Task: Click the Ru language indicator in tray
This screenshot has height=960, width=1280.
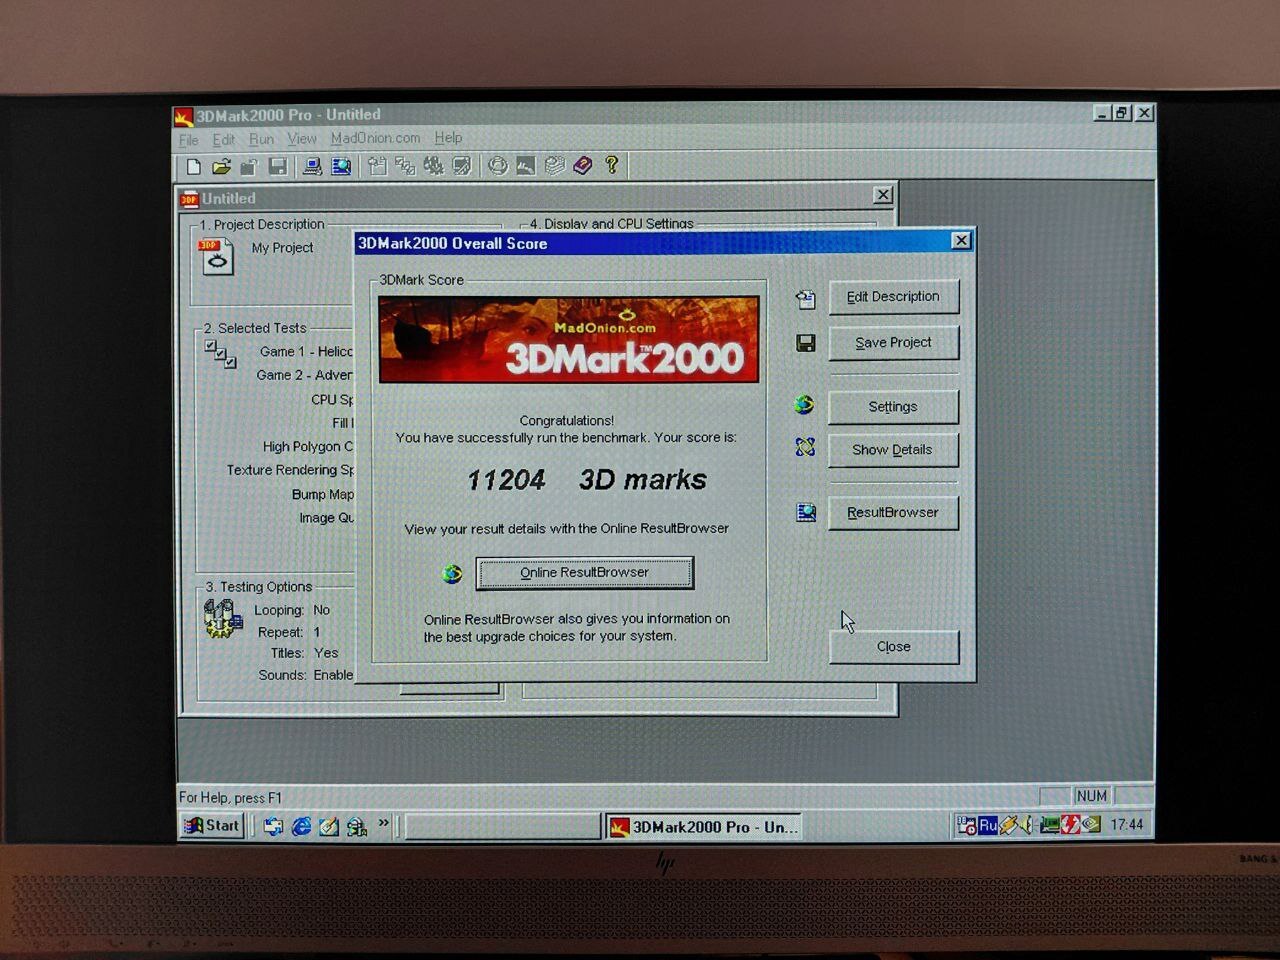Action: tap(988, 825)
